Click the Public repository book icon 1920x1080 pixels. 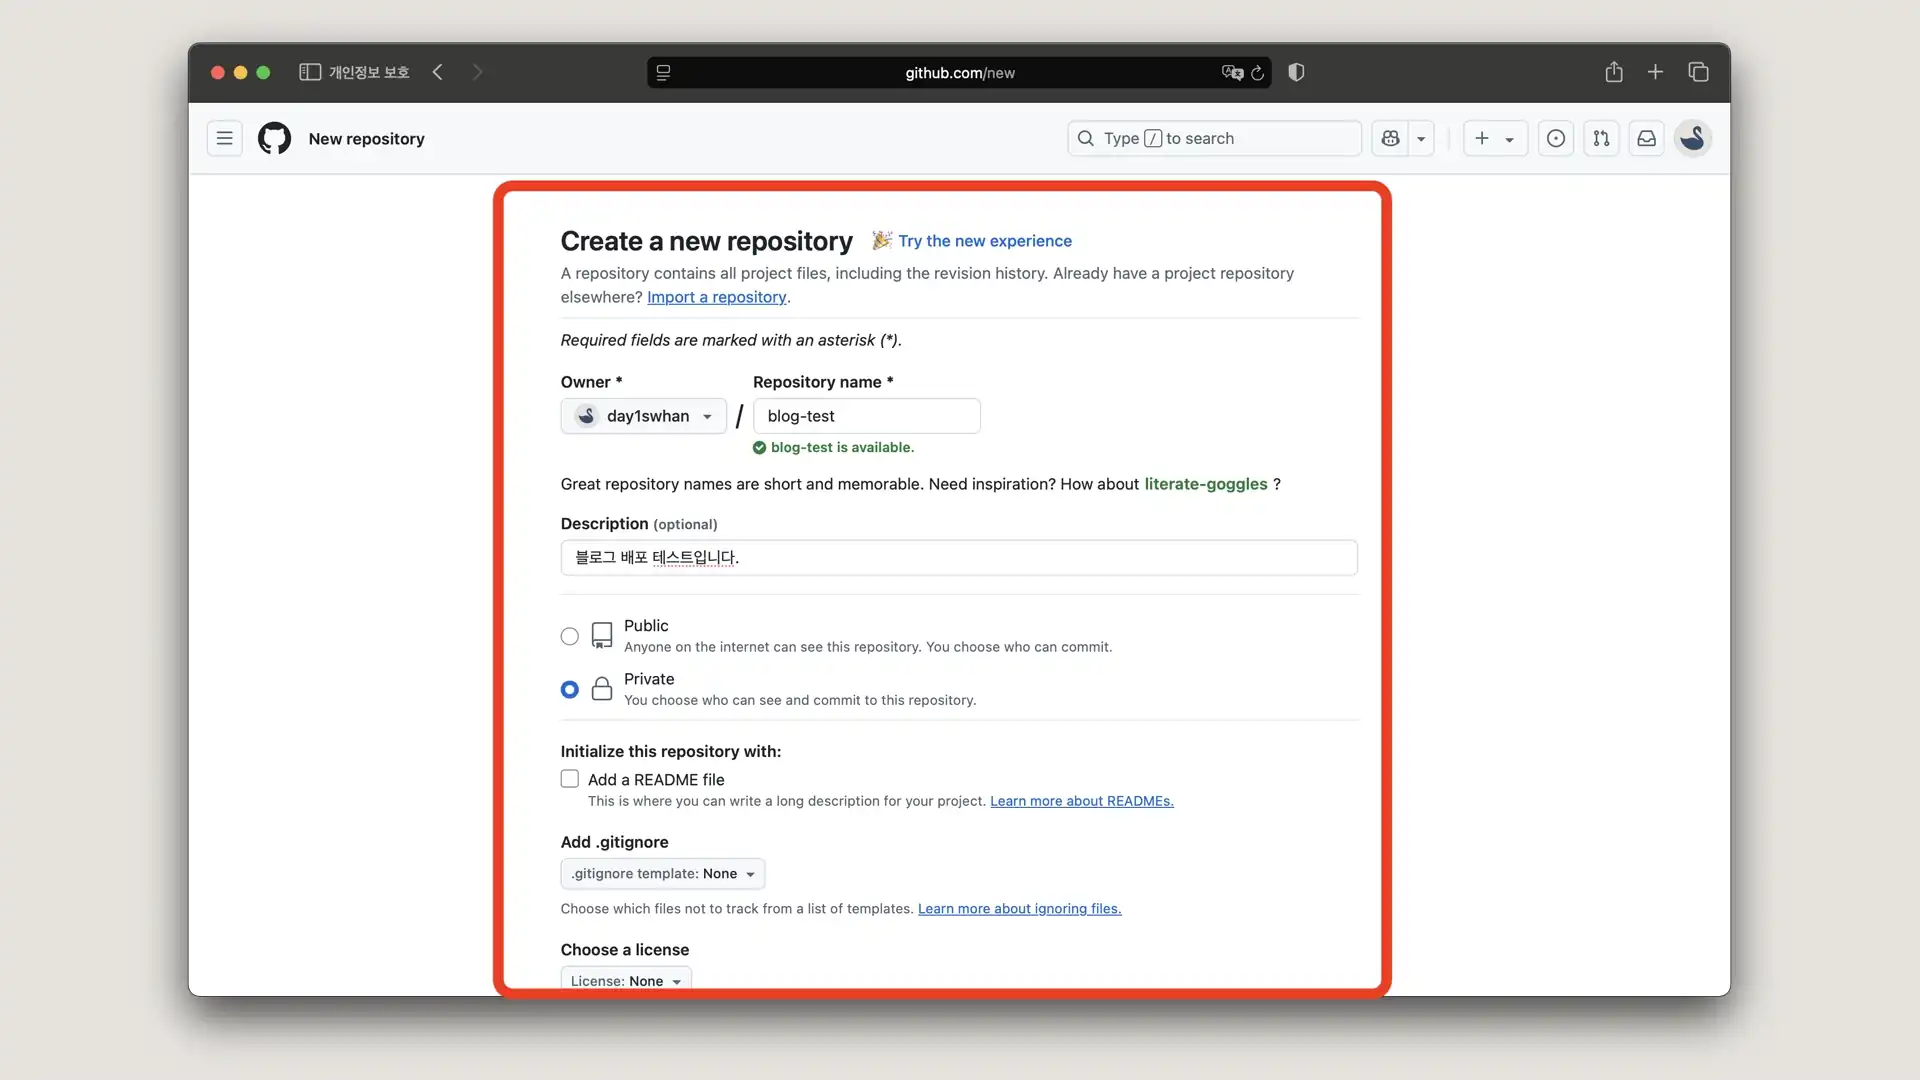click(602, 635)
